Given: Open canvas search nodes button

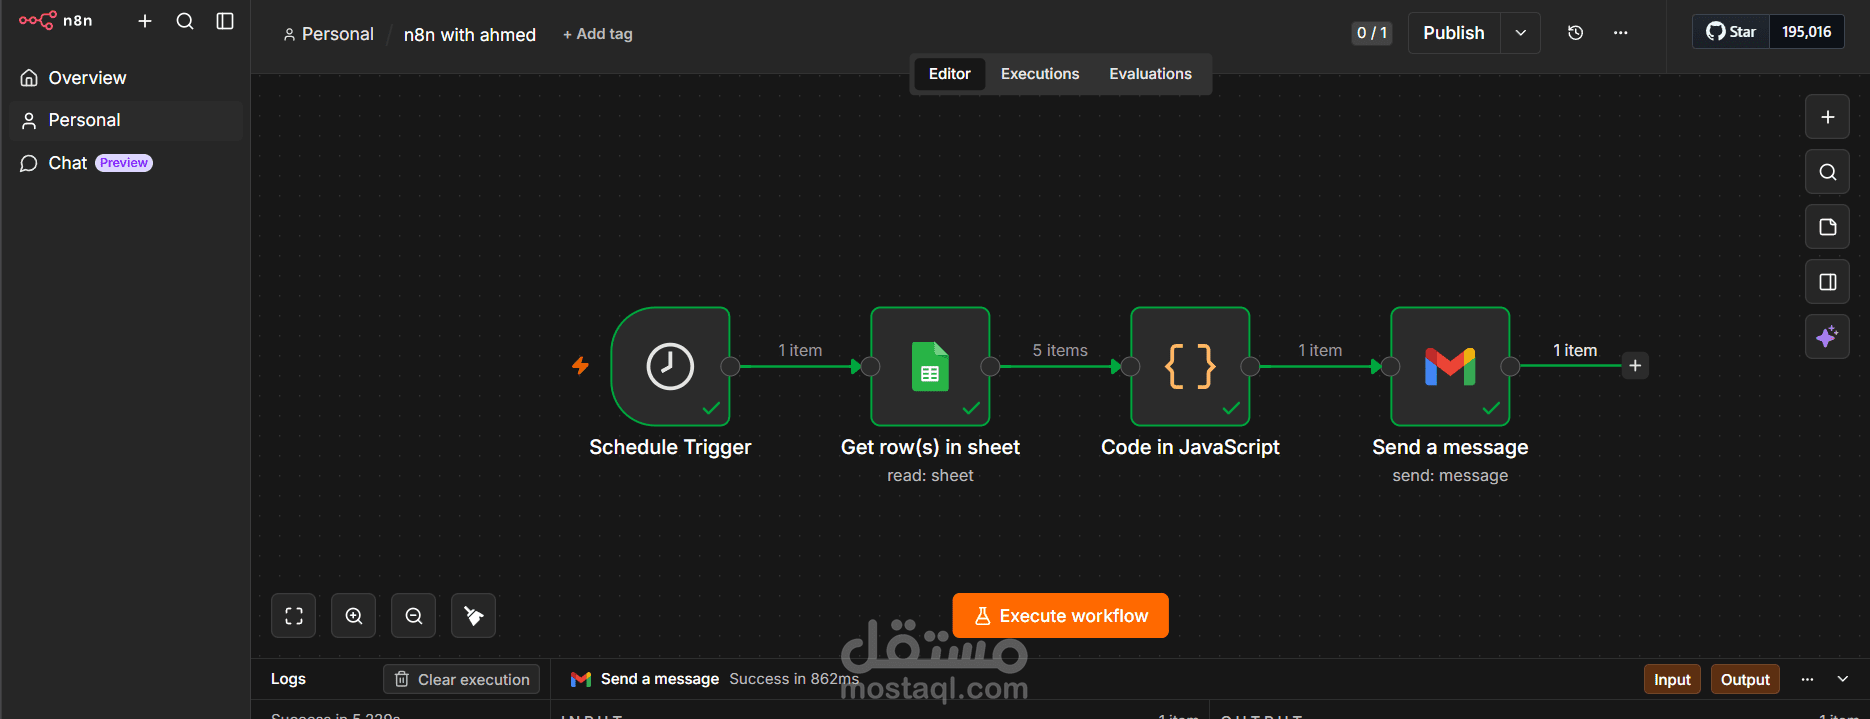Looking at the screenshot, I should point(1827,172).
